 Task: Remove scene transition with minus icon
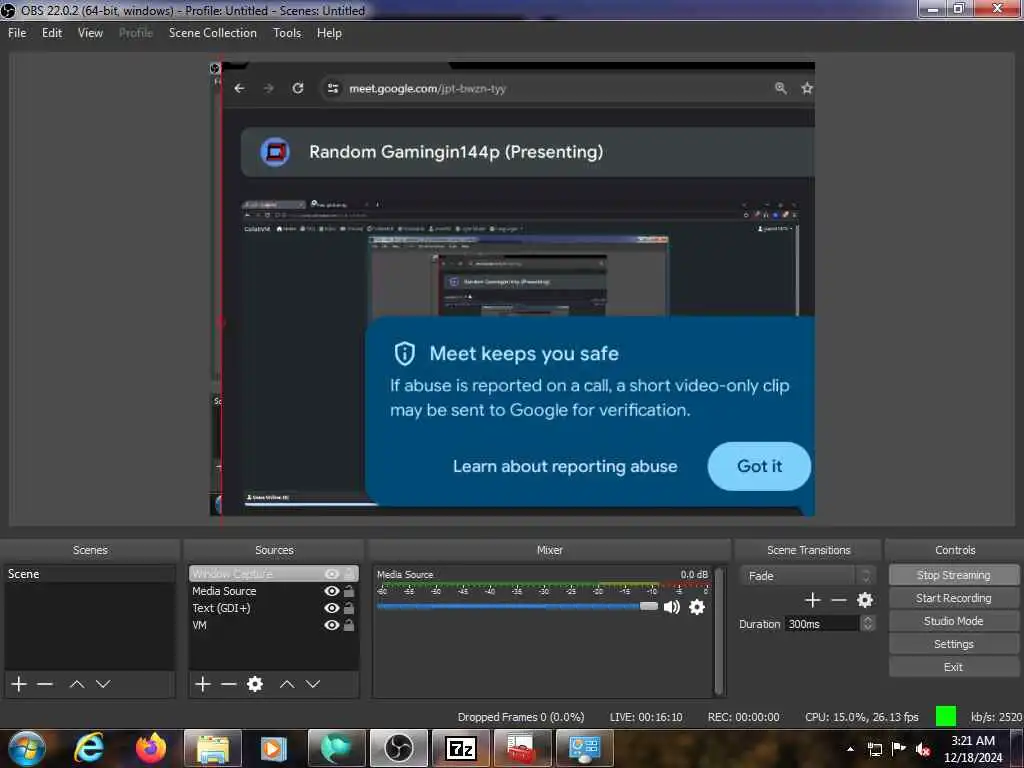[839, 600]
